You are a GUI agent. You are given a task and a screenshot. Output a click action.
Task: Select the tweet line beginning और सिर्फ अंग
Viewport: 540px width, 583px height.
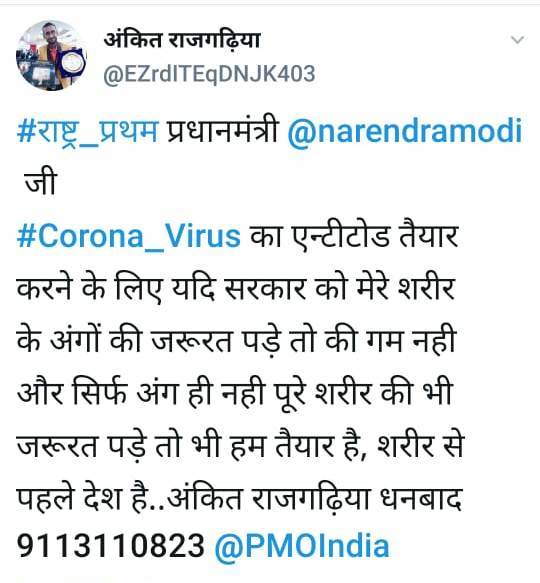pyautogui.click(x=234, y=392)
